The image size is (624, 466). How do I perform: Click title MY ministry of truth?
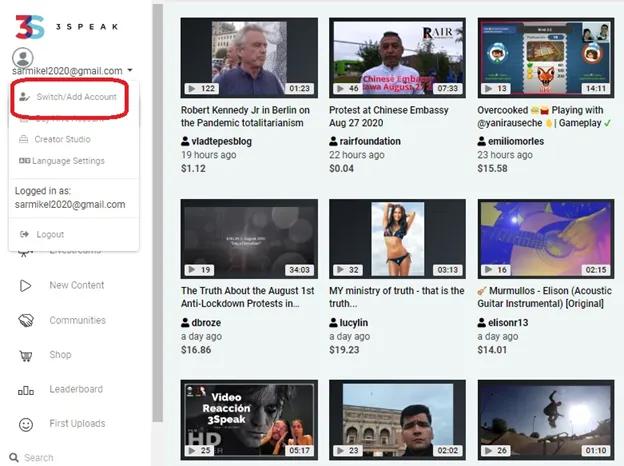[397, 297]
